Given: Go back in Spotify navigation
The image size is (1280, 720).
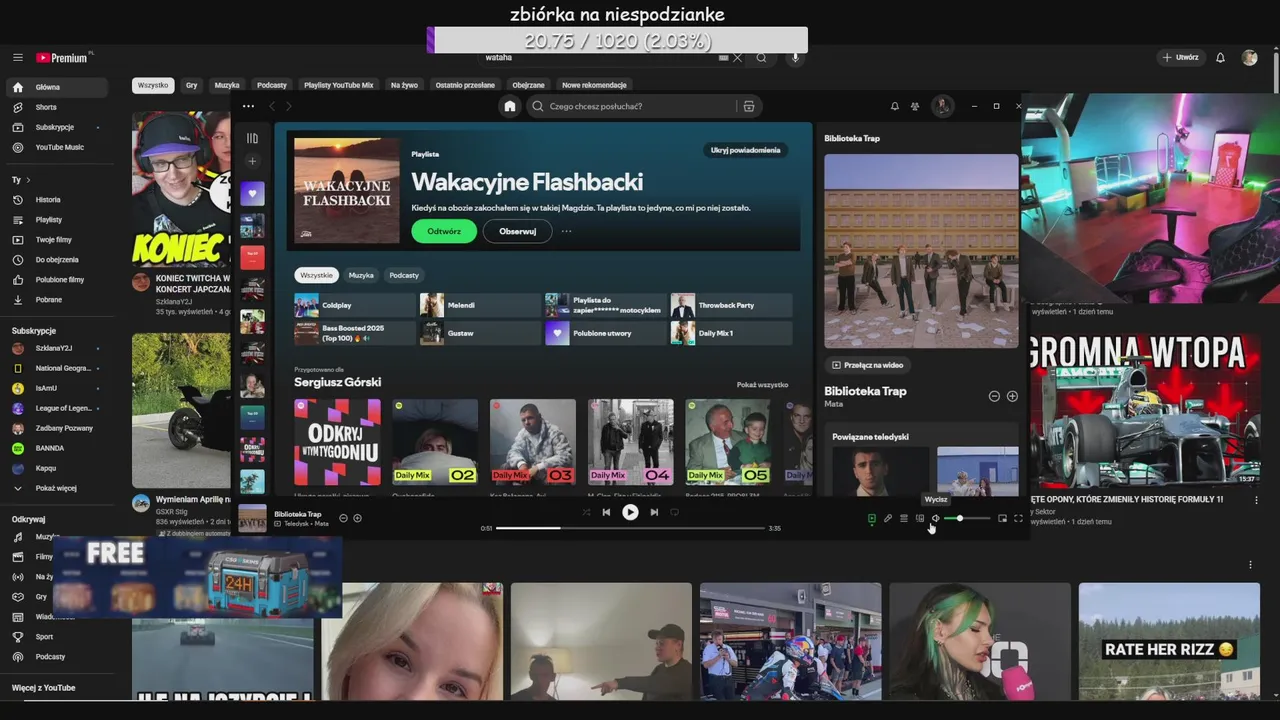Looking at the screenshot, I should pyautogui.click(x=271, y=106).
